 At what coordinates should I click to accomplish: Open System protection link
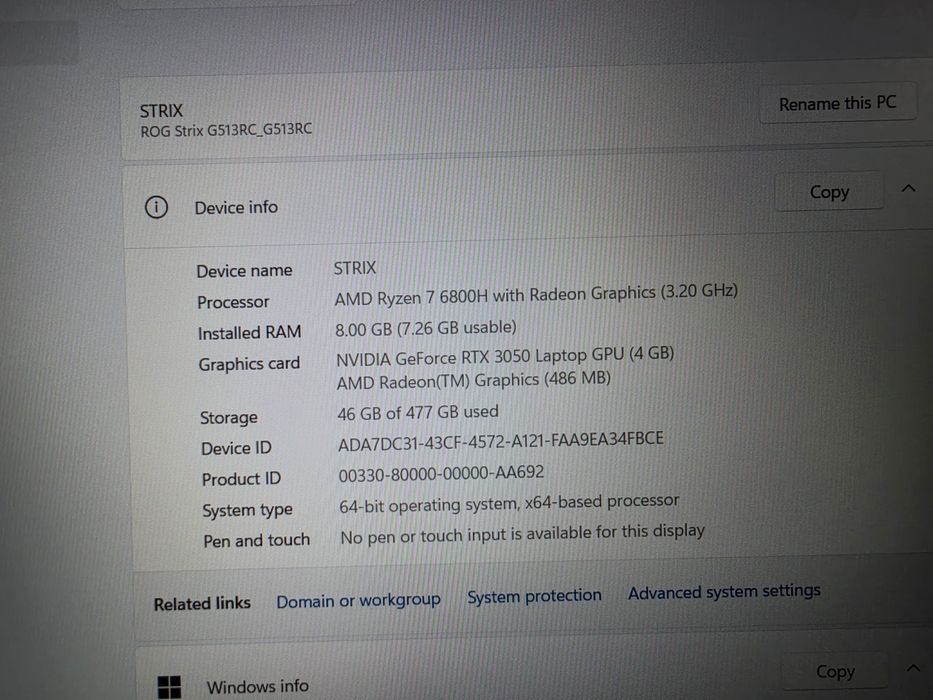pyautogui.click(x=534, y=596)
